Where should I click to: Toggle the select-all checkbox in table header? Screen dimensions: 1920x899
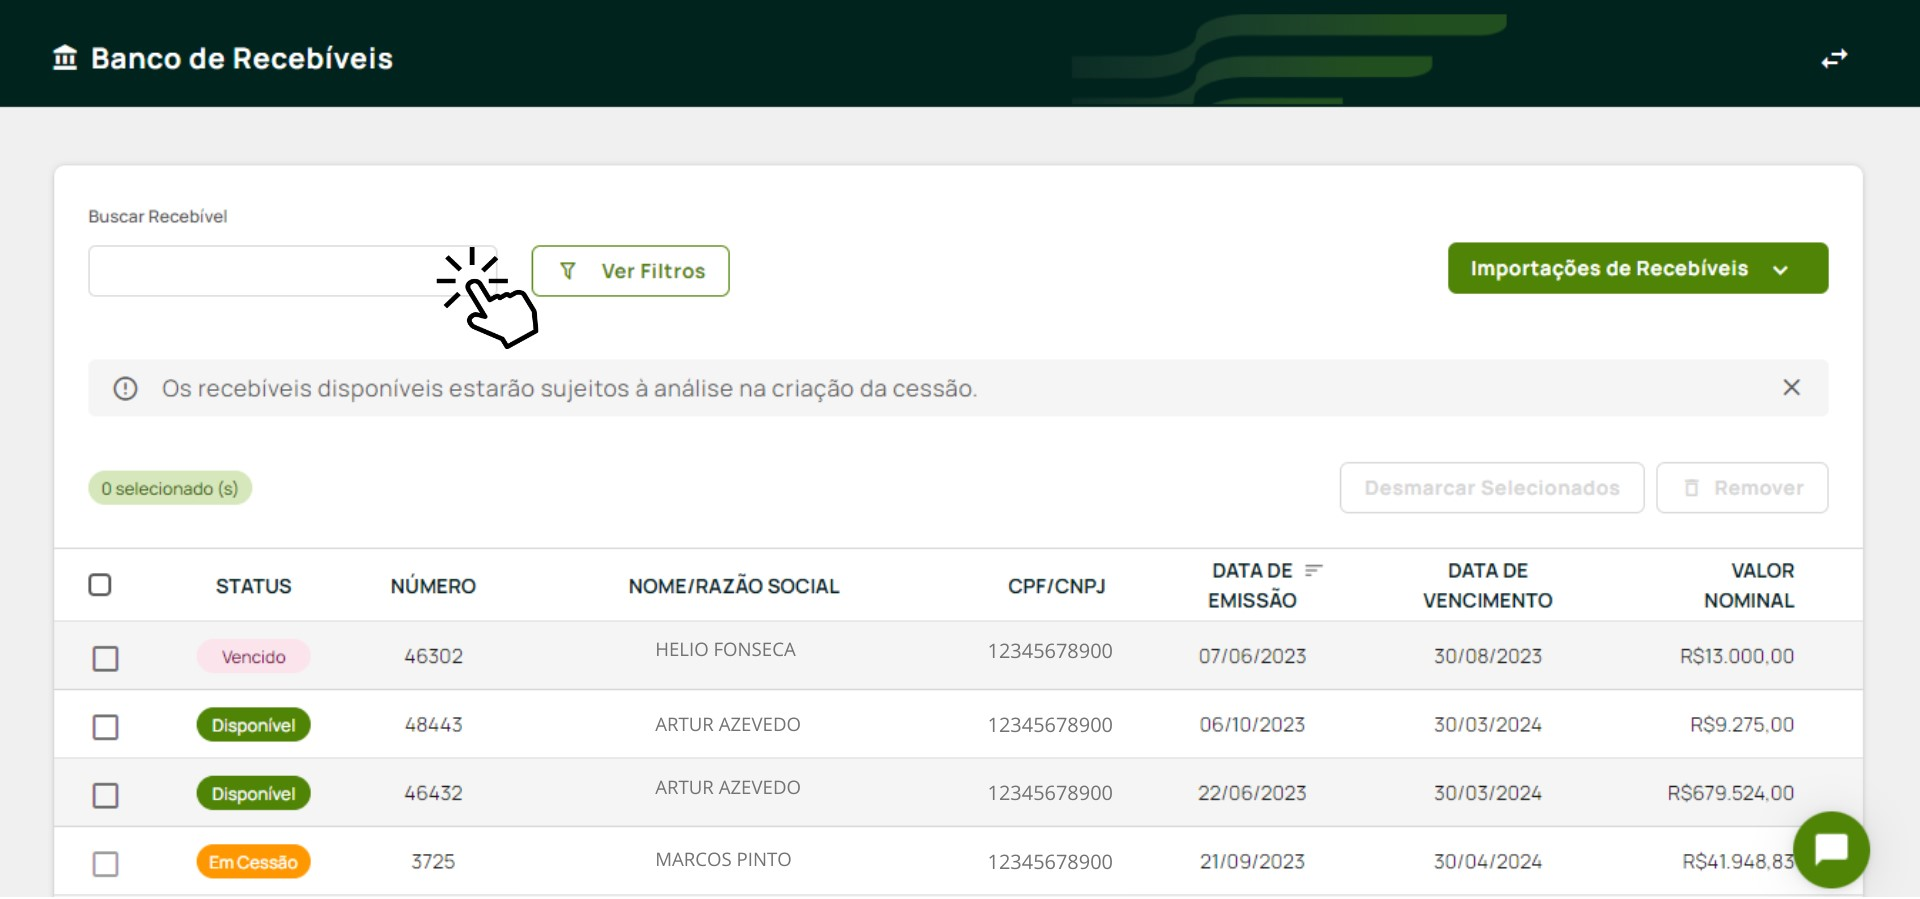click(100, 585)
